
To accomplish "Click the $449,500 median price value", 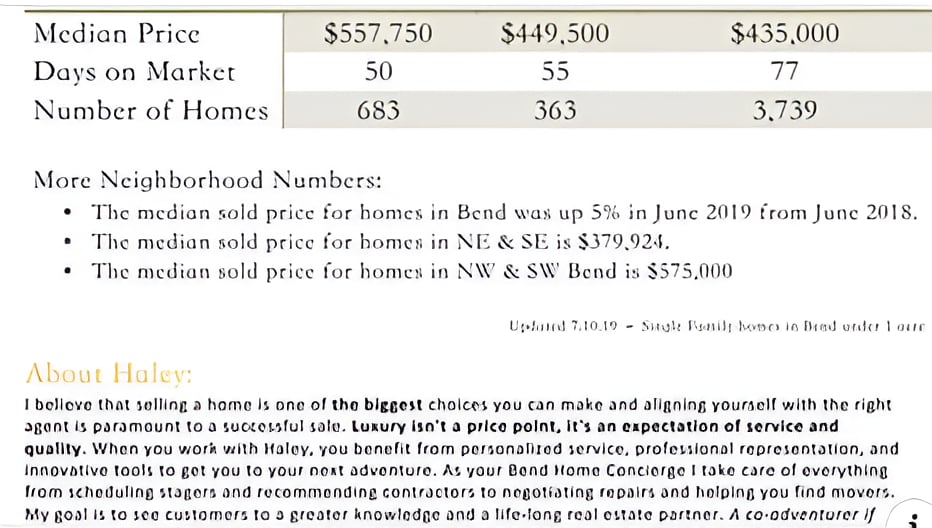I will [555, 33].
